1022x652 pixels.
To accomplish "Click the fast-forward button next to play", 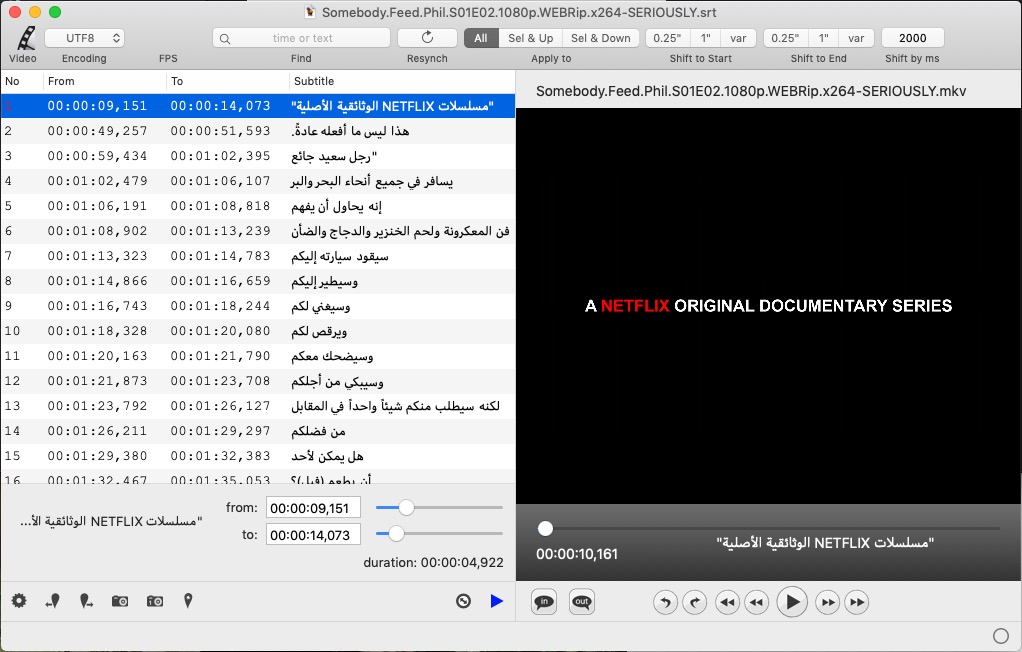I will (x=828, y=602).
